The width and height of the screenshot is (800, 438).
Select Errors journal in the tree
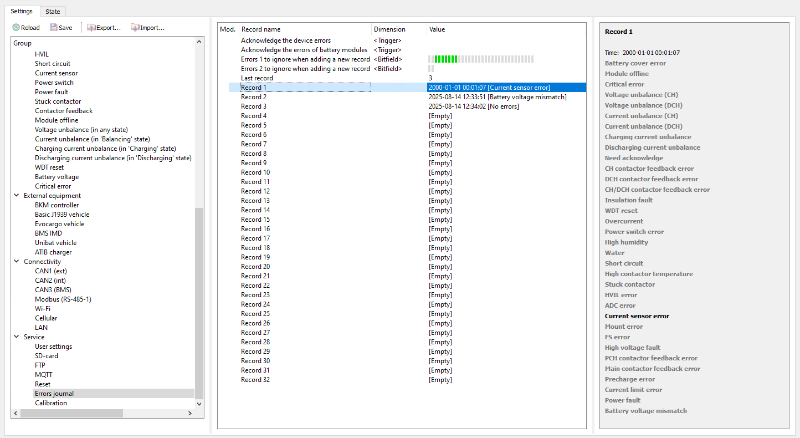click(x=54, y=394)
